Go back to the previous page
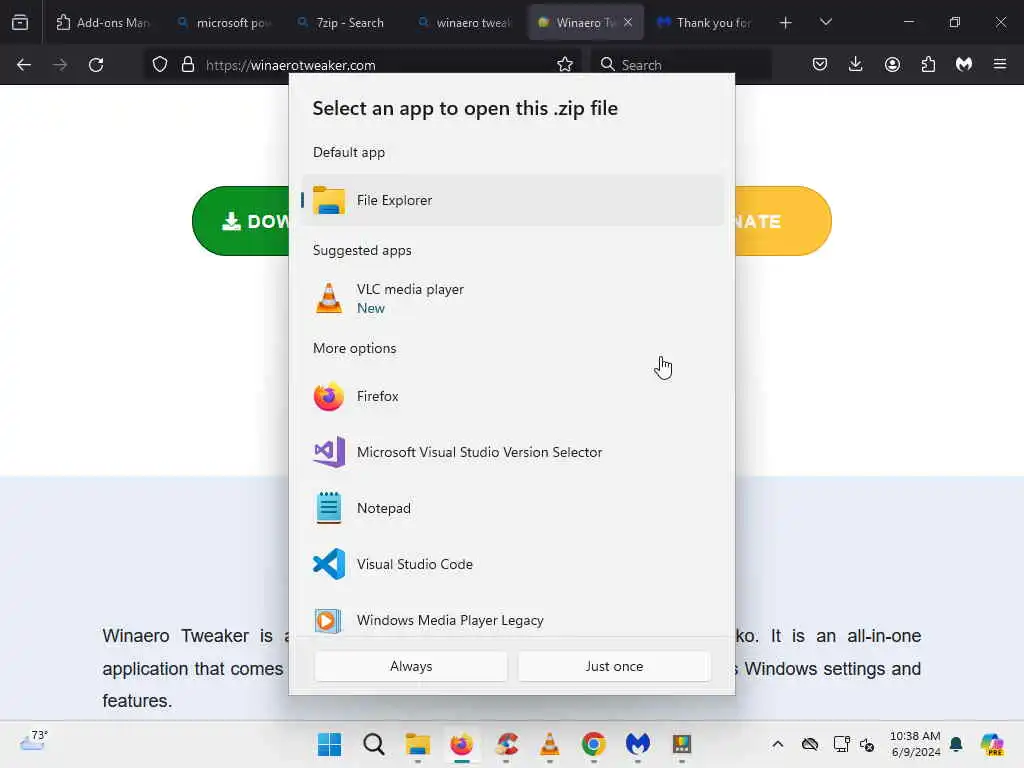 tap(24, 65)
